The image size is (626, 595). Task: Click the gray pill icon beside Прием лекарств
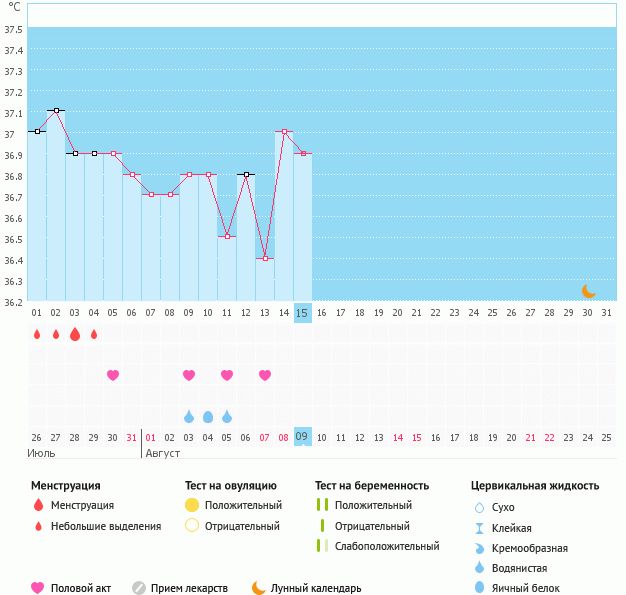pyautogui.click(x=139, y=588)
